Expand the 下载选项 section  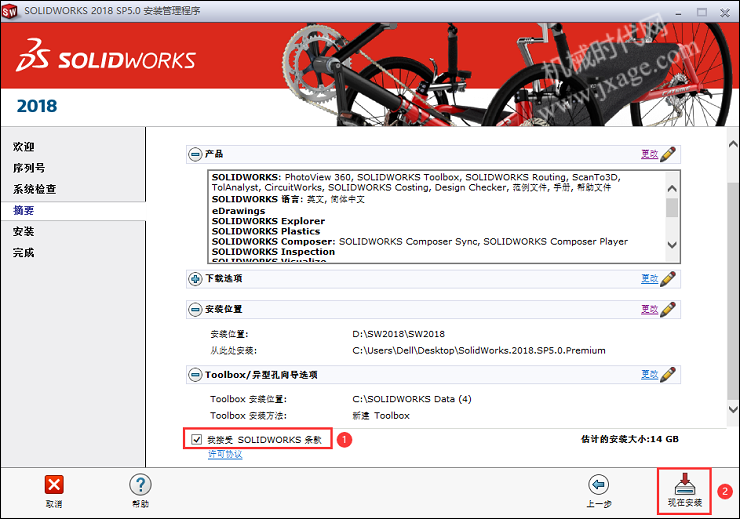pos(195,279)
